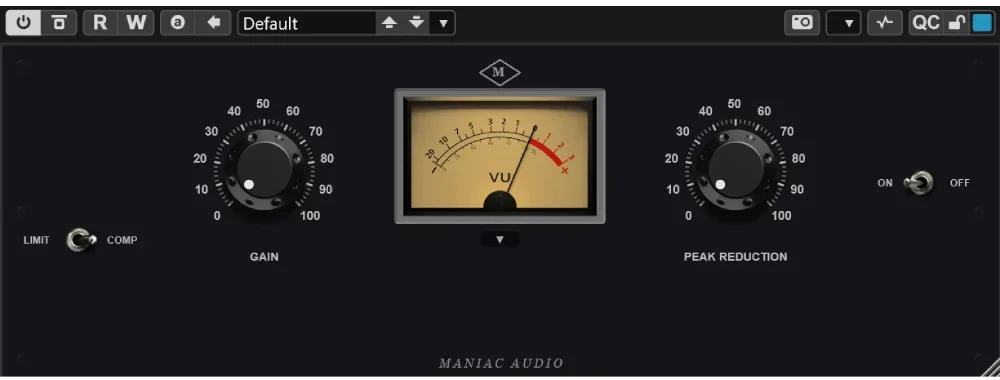Click the MANIAC AUDIO brand text
The height and width of the screenshot is (380, 1000).
501,364
